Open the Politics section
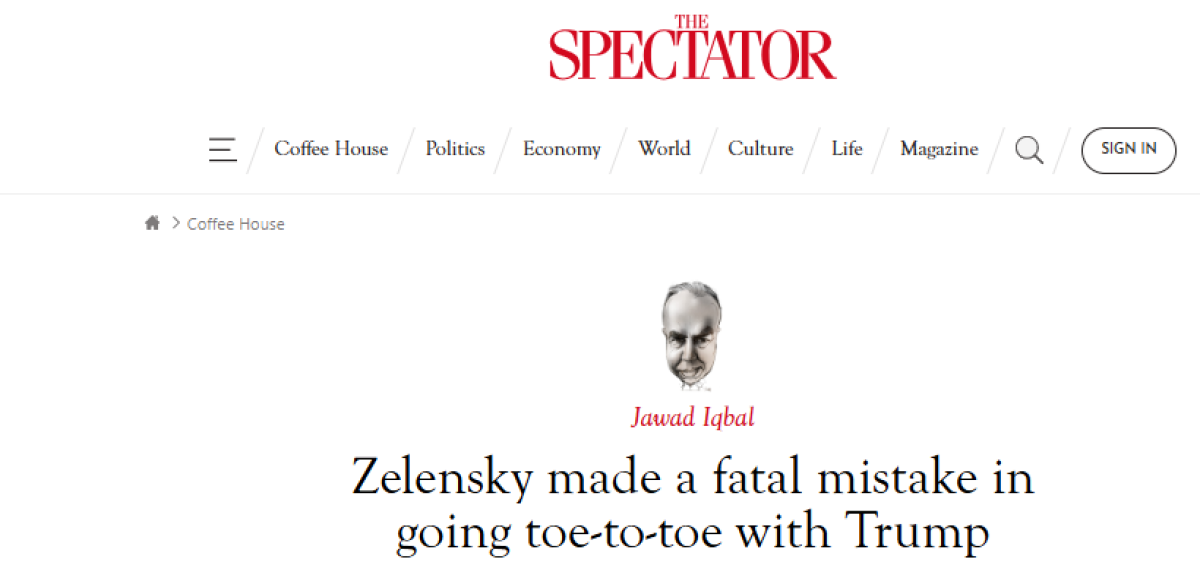 point(455,149)
